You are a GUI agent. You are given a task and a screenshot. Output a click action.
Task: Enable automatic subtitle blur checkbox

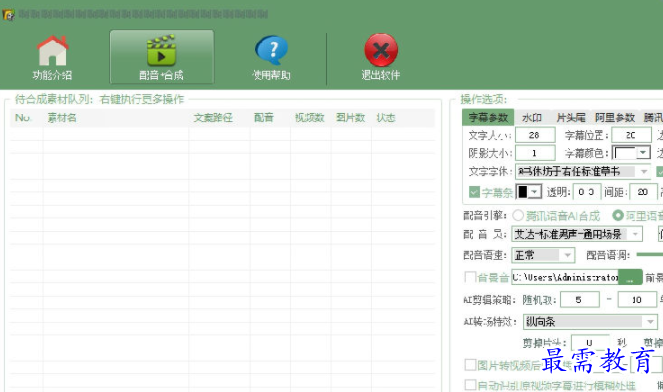470,385
